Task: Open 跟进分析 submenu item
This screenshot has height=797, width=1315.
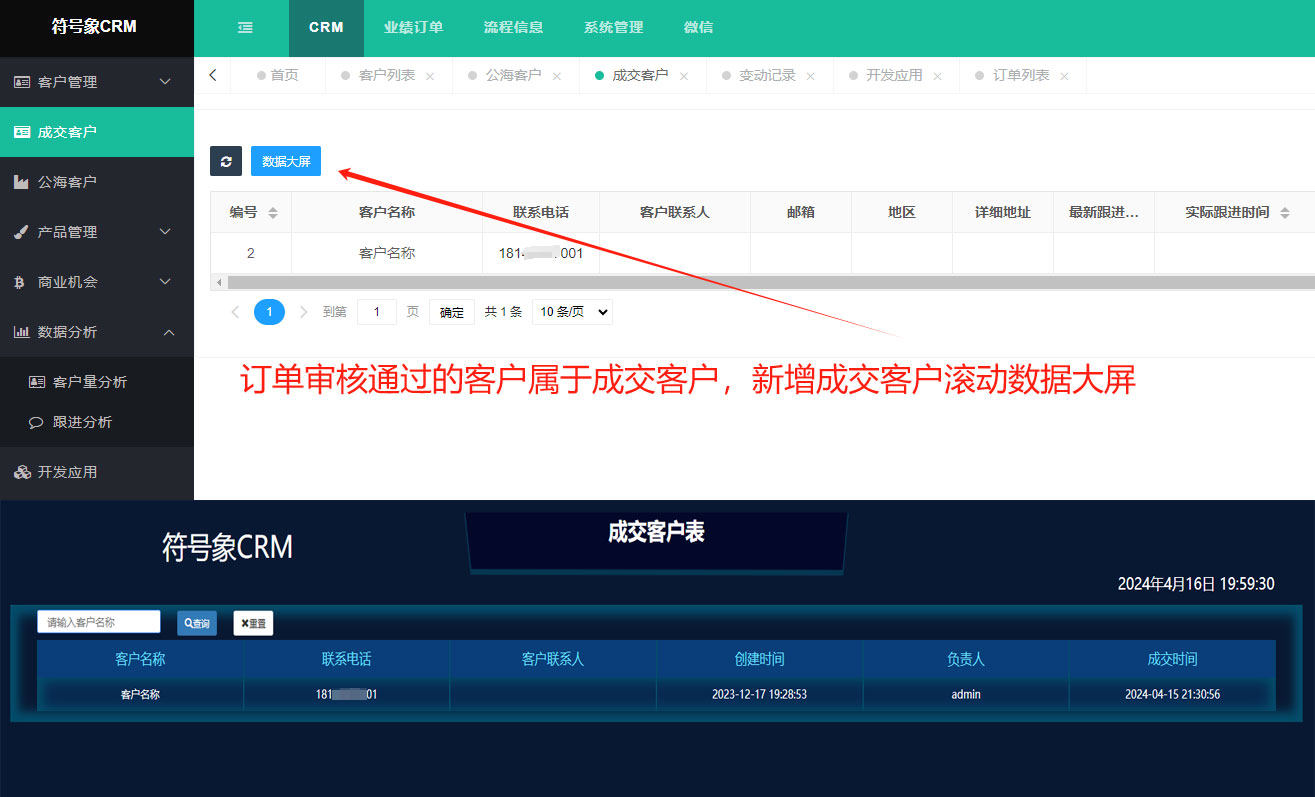Action: (x=97, y=422)
